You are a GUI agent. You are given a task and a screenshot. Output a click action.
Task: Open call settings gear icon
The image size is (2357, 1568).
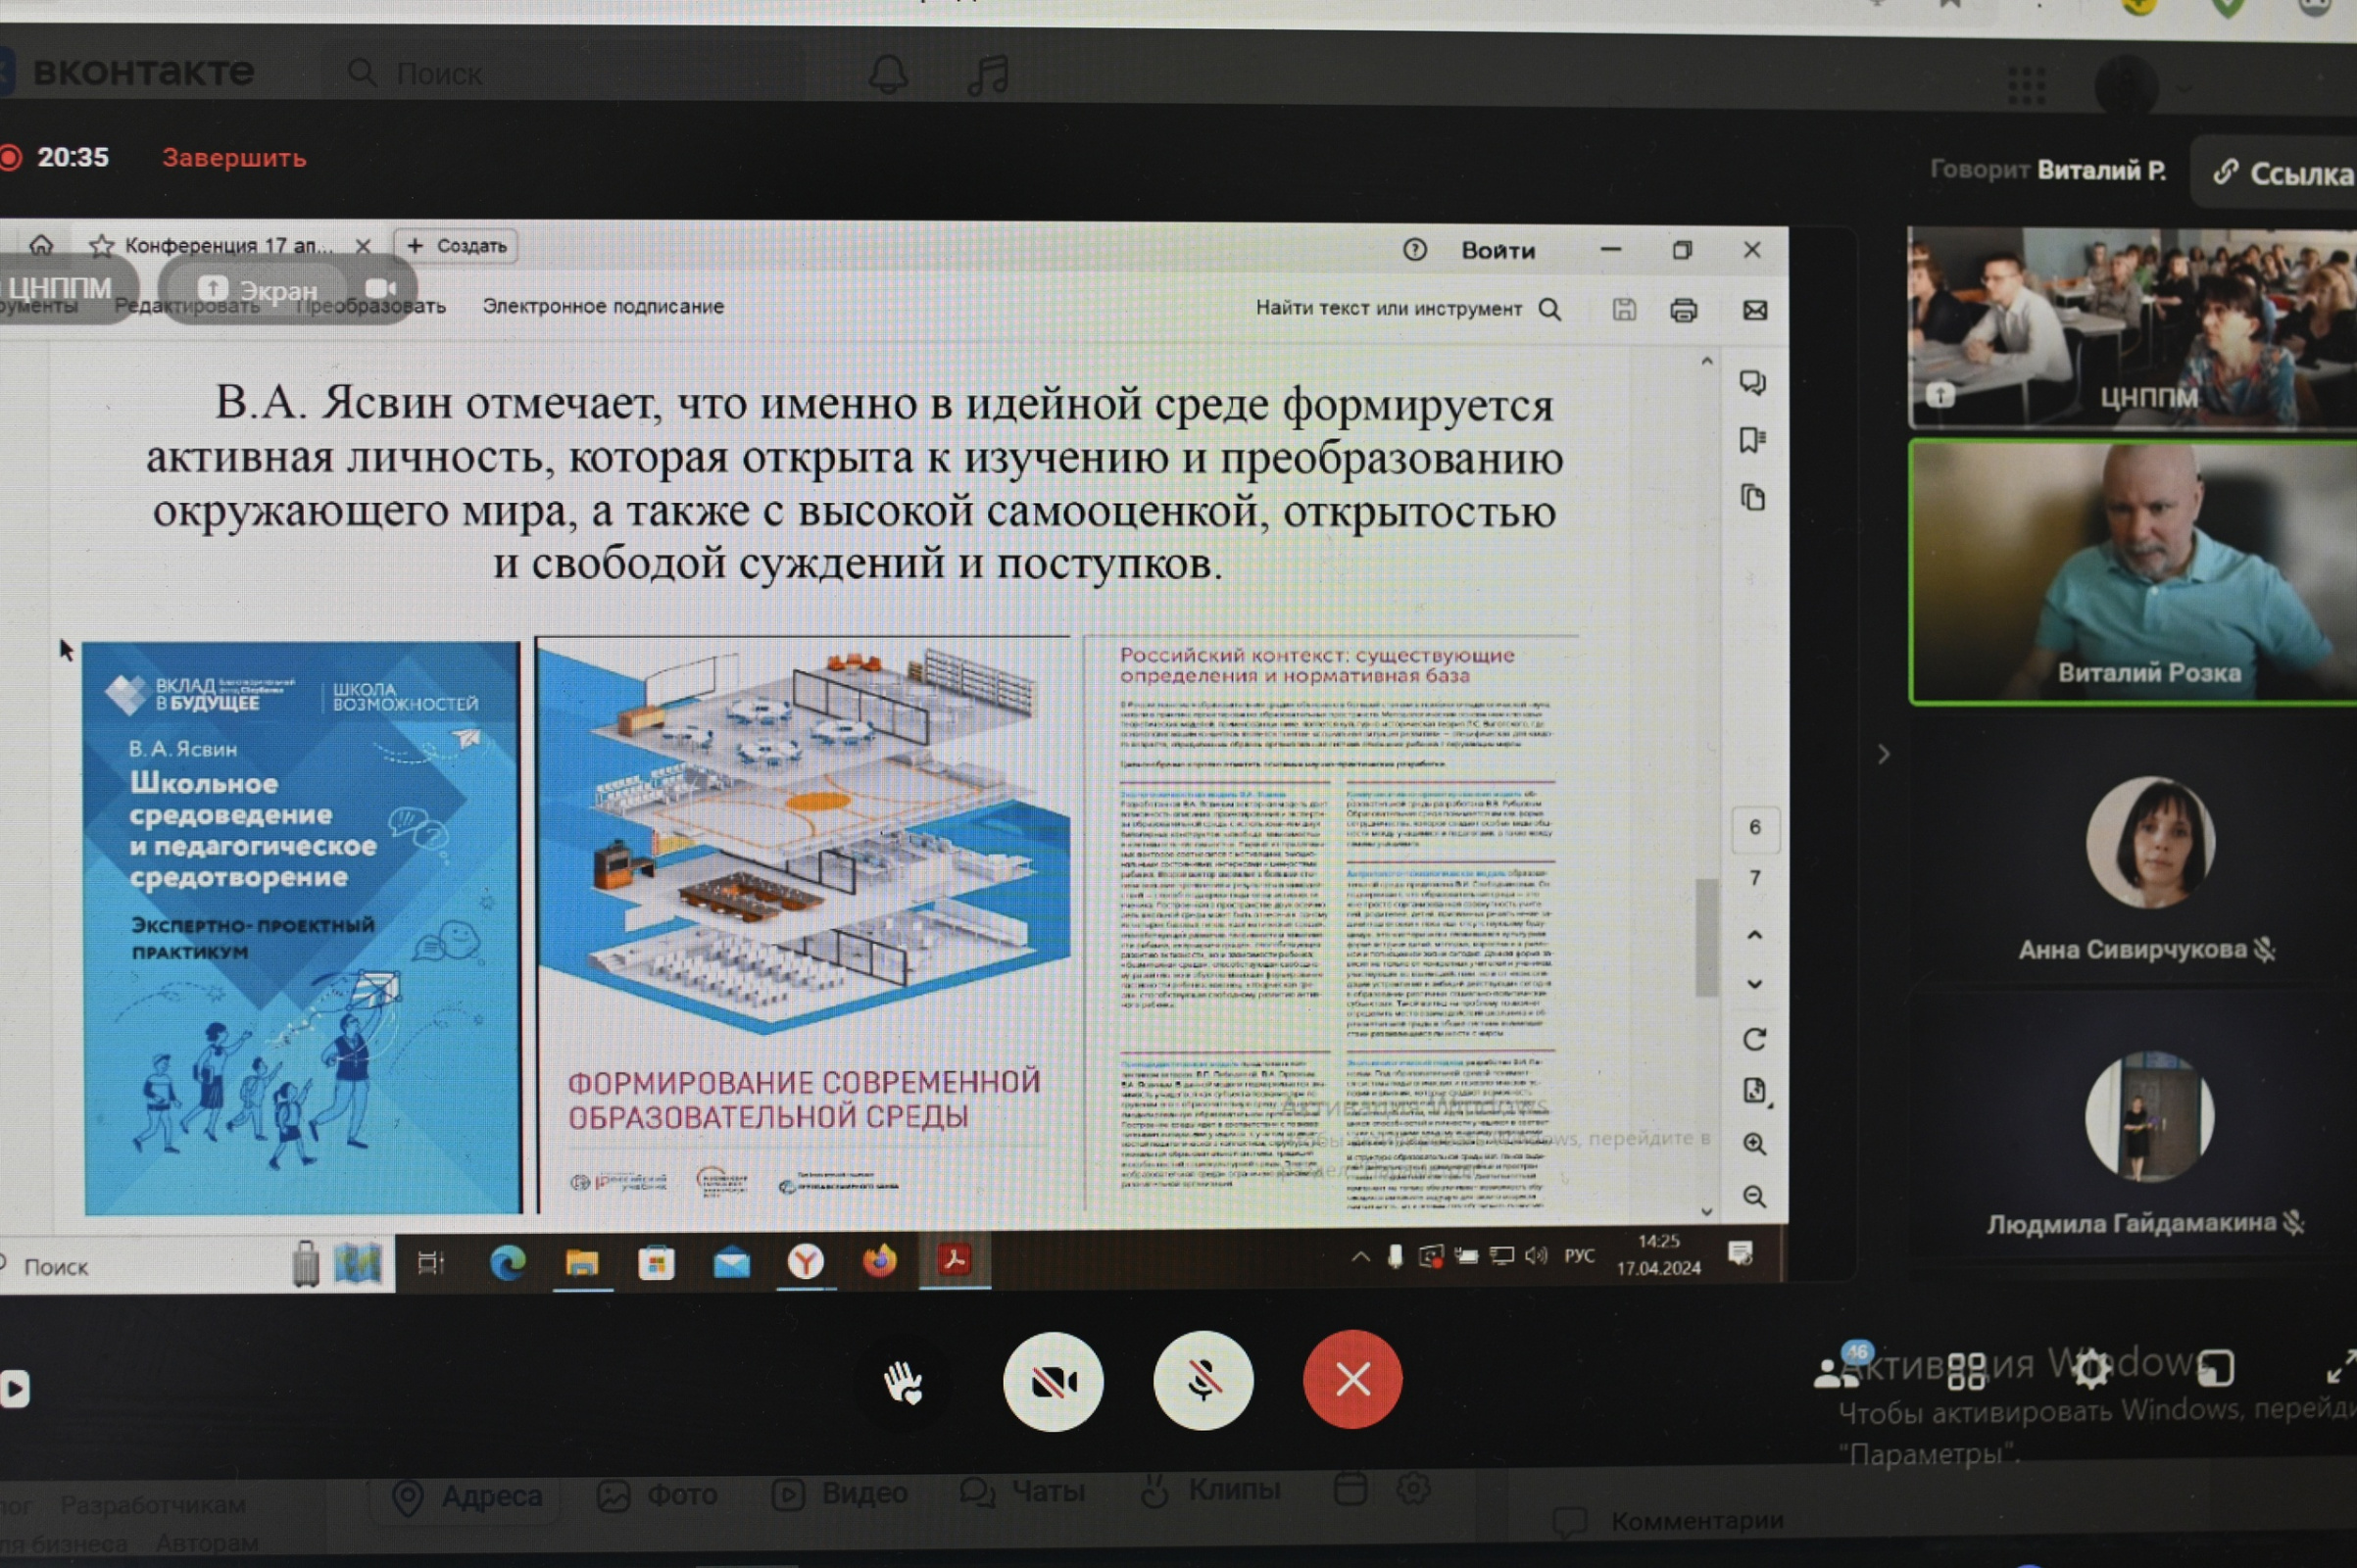click(x=2090, y=1368)
